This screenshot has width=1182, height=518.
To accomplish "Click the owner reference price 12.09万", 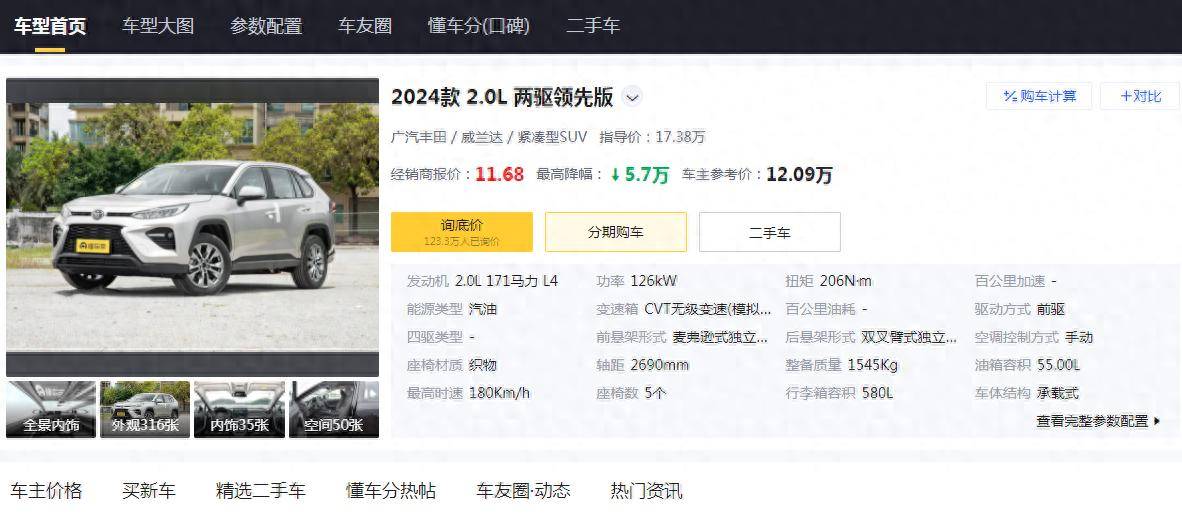I will click(x=799, y=175).
